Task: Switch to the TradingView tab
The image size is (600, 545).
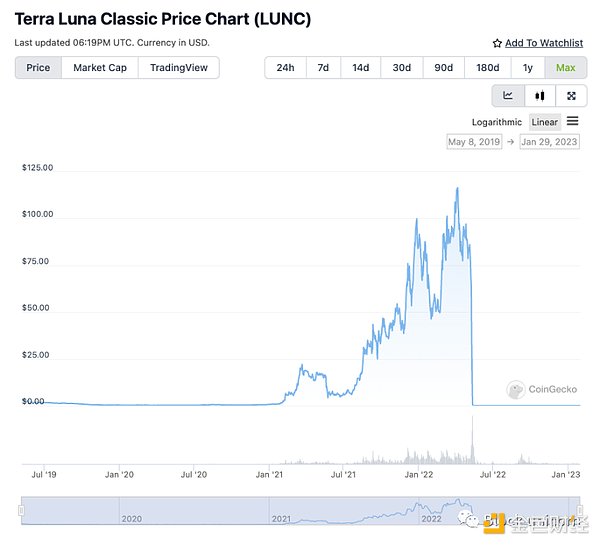Action: coord(179,68)
